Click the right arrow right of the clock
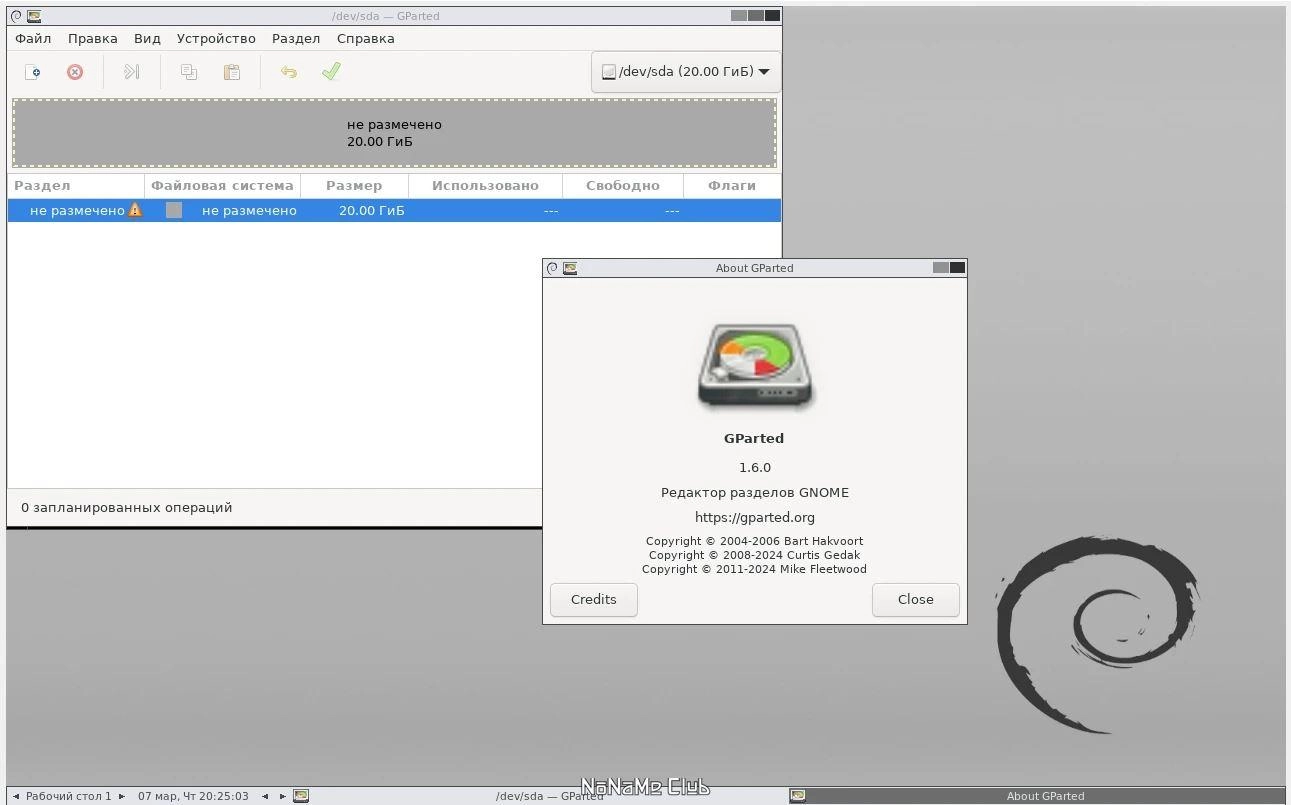Screen dimensions: 1291x805 click(x=283, y=796)
